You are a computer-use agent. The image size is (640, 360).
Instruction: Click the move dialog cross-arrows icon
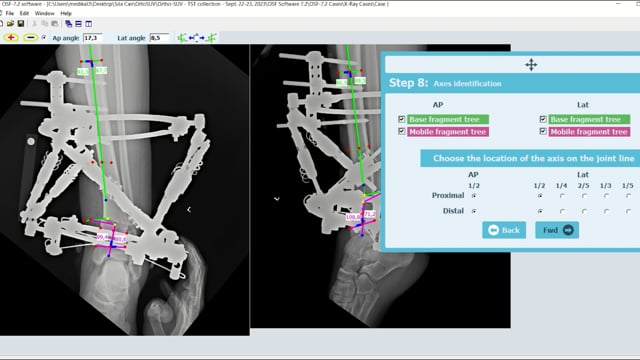click(531, 64)
